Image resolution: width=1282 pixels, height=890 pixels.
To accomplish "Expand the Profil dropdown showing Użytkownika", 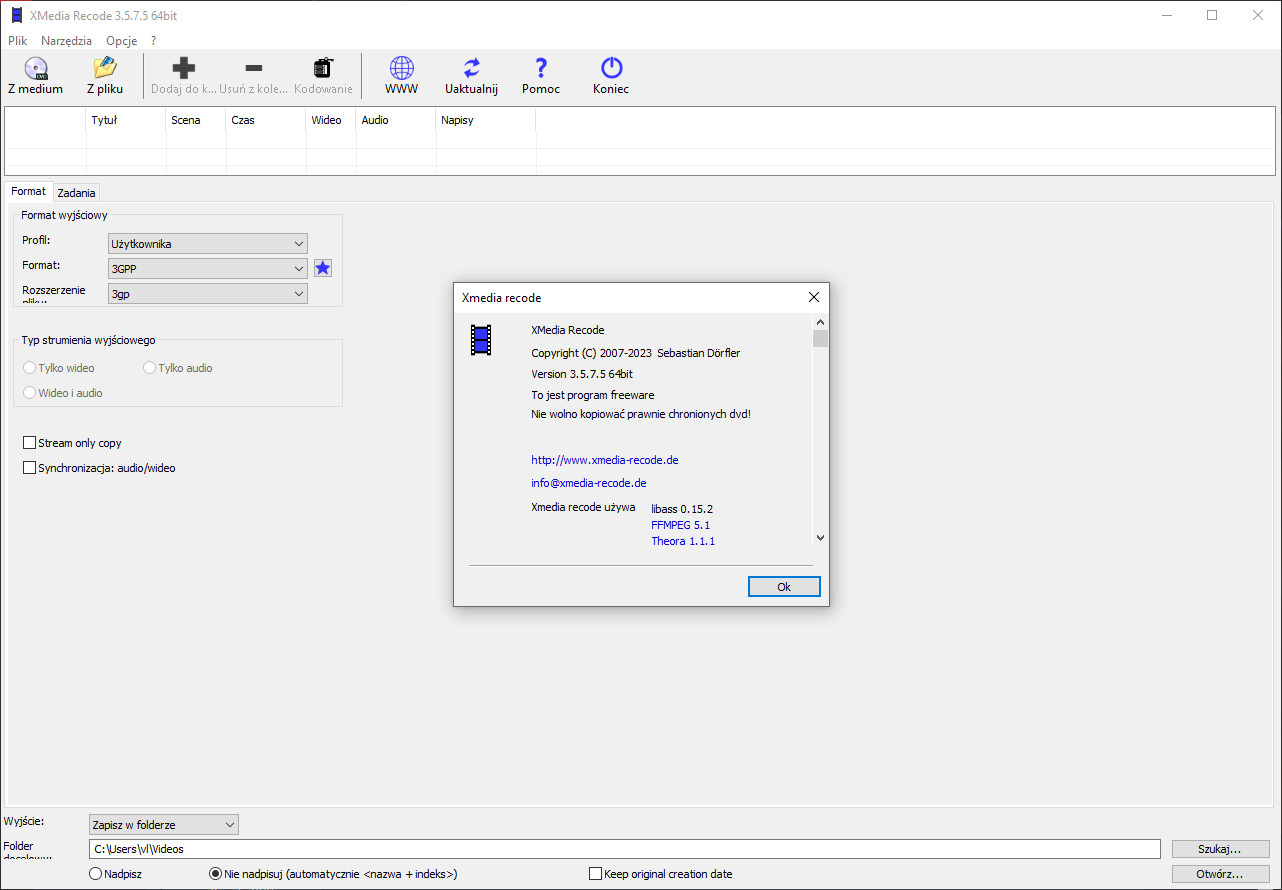I will point(208,244).
